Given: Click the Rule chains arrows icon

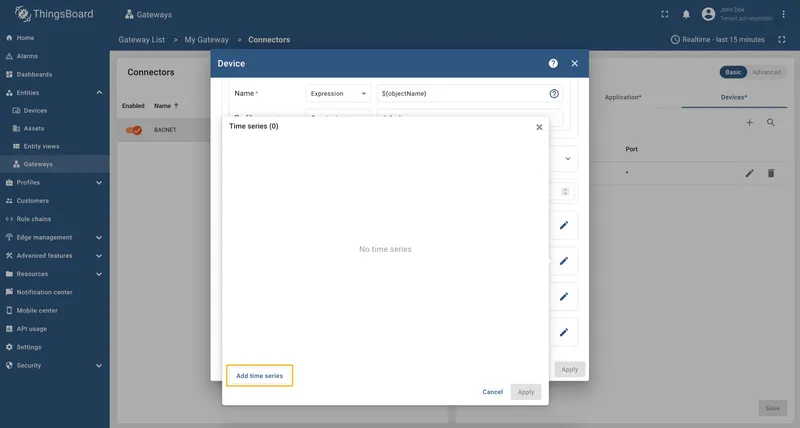Looking at the screenshot, I should [9, 219].
